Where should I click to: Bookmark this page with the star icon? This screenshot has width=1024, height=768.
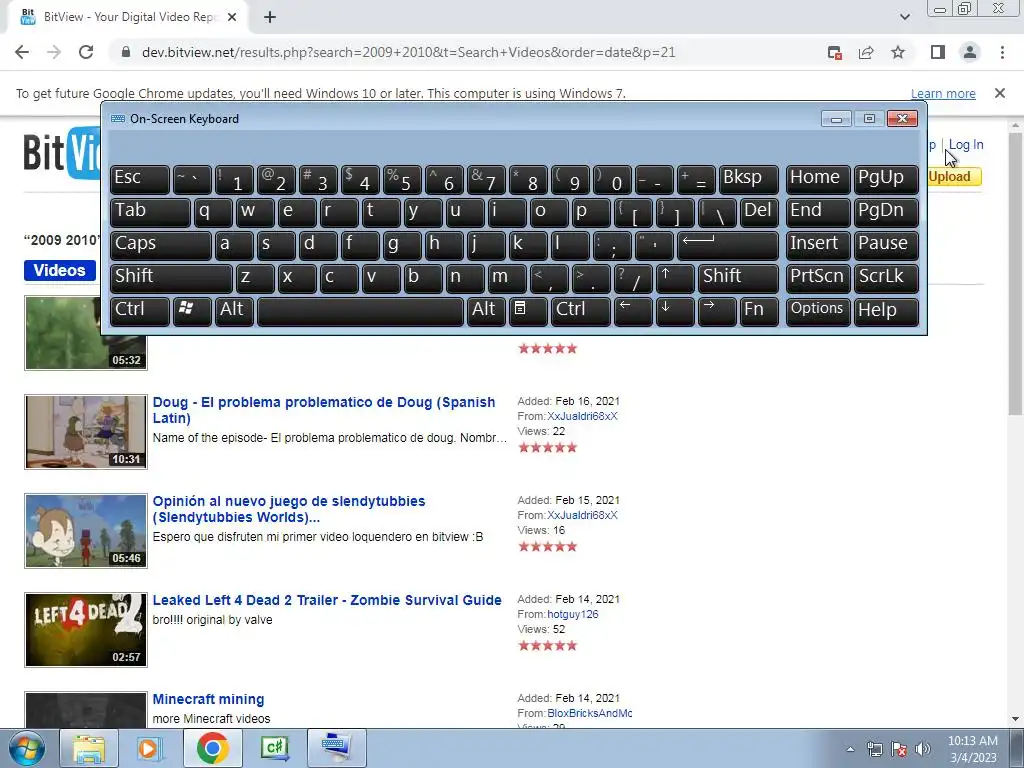click(x=898, y=52)
